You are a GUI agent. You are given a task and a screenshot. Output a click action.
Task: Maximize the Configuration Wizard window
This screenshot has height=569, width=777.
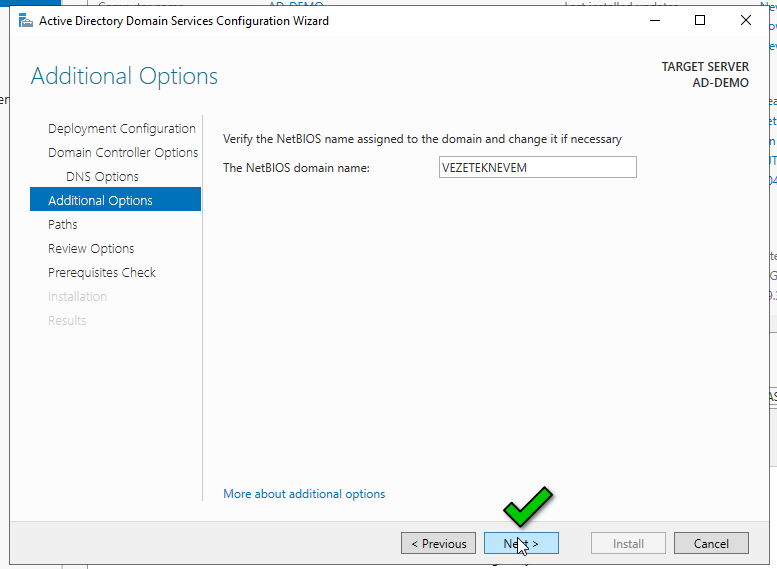pos(700,21)
